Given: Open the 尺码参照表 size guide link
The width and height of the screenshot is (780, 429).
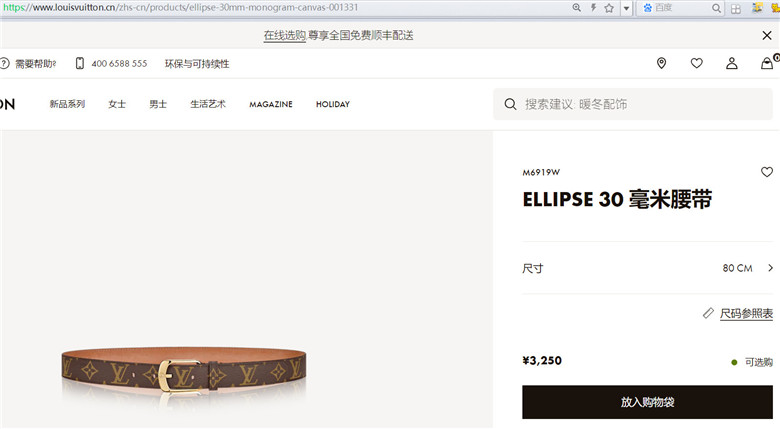Looking at the screenshot, I should [746, 314].
